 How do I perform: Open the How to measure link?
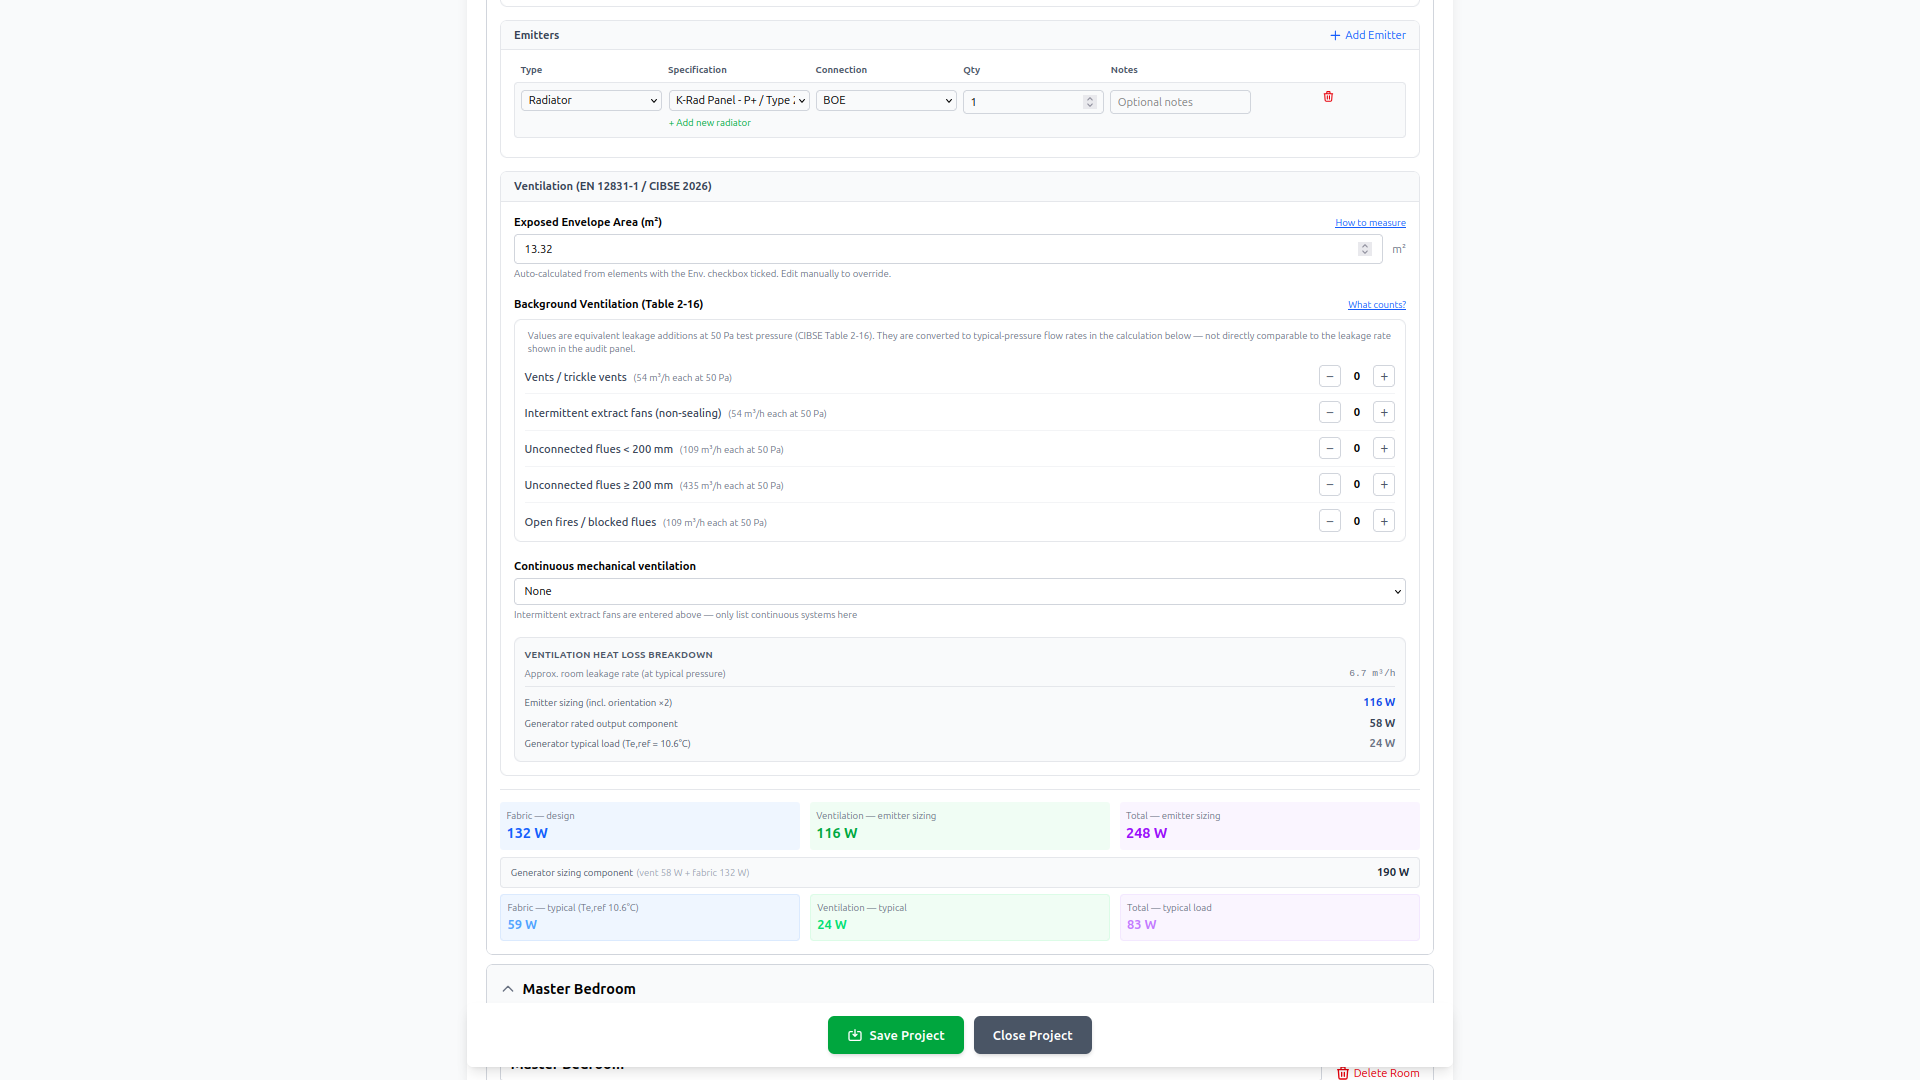[x=1370, y=223]
